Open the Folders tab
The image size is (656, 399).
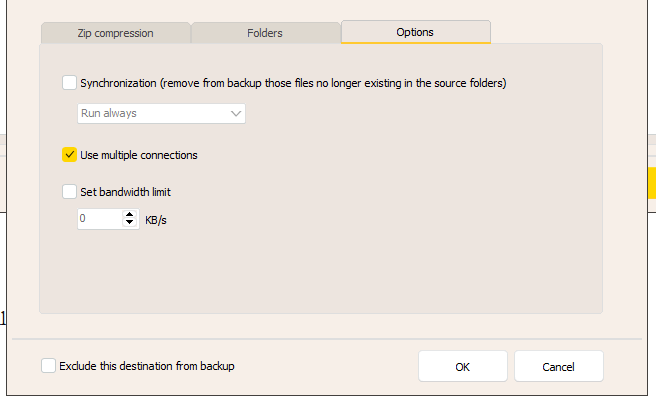tap(265, 33)
